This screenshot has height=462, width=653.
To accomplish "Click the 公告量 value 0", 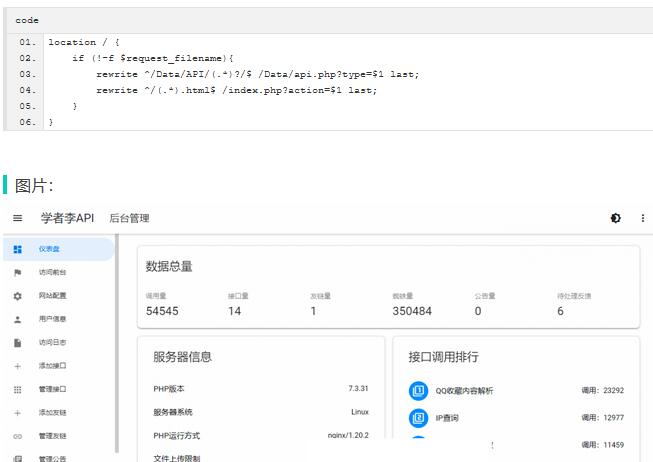I will click(x=478, y=311).
